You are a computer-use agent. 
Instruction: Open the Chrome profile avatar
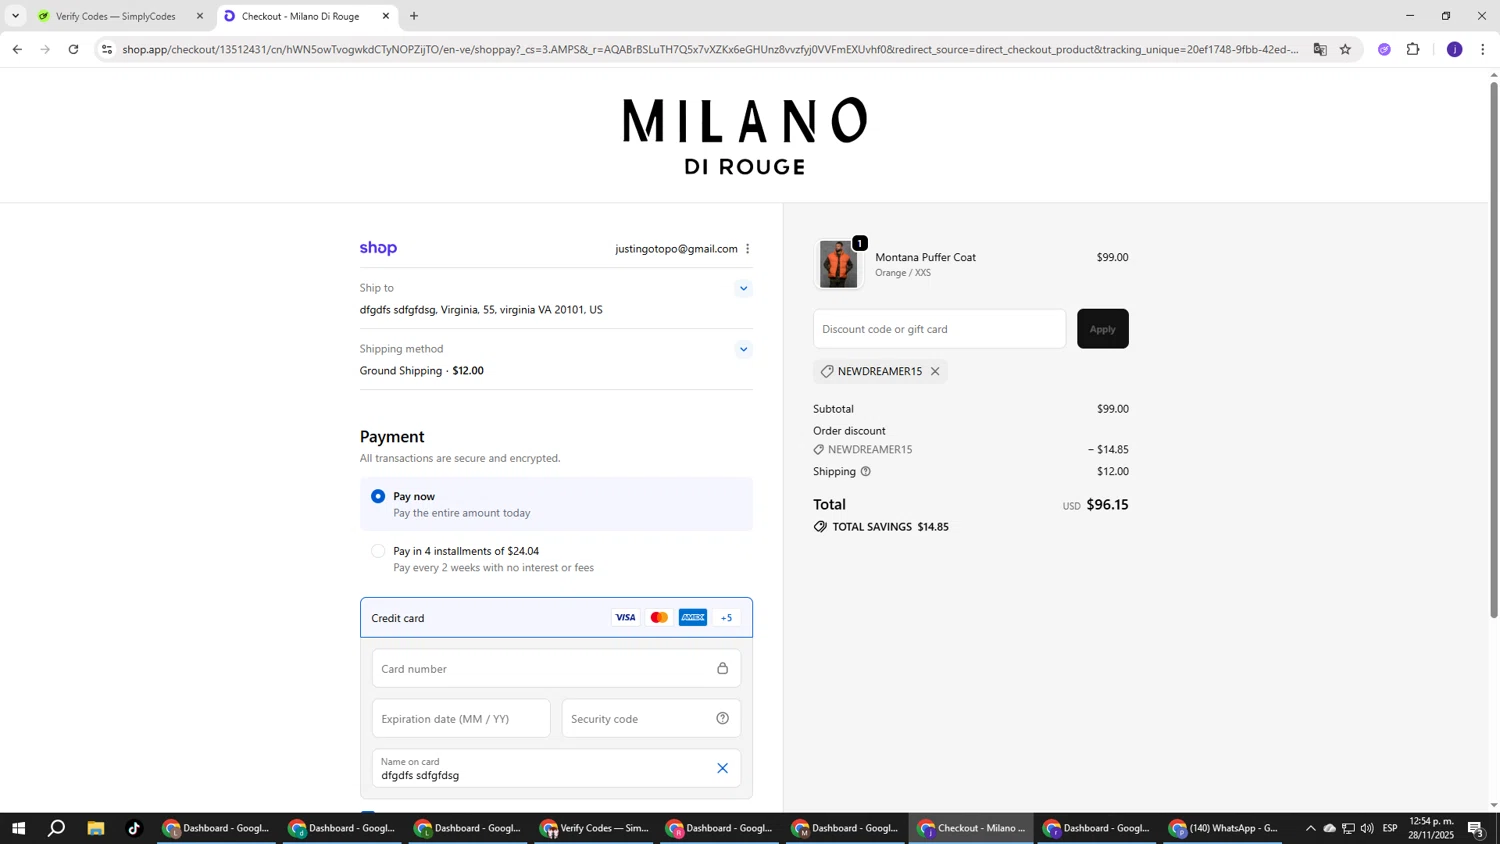coord(1455,49)
